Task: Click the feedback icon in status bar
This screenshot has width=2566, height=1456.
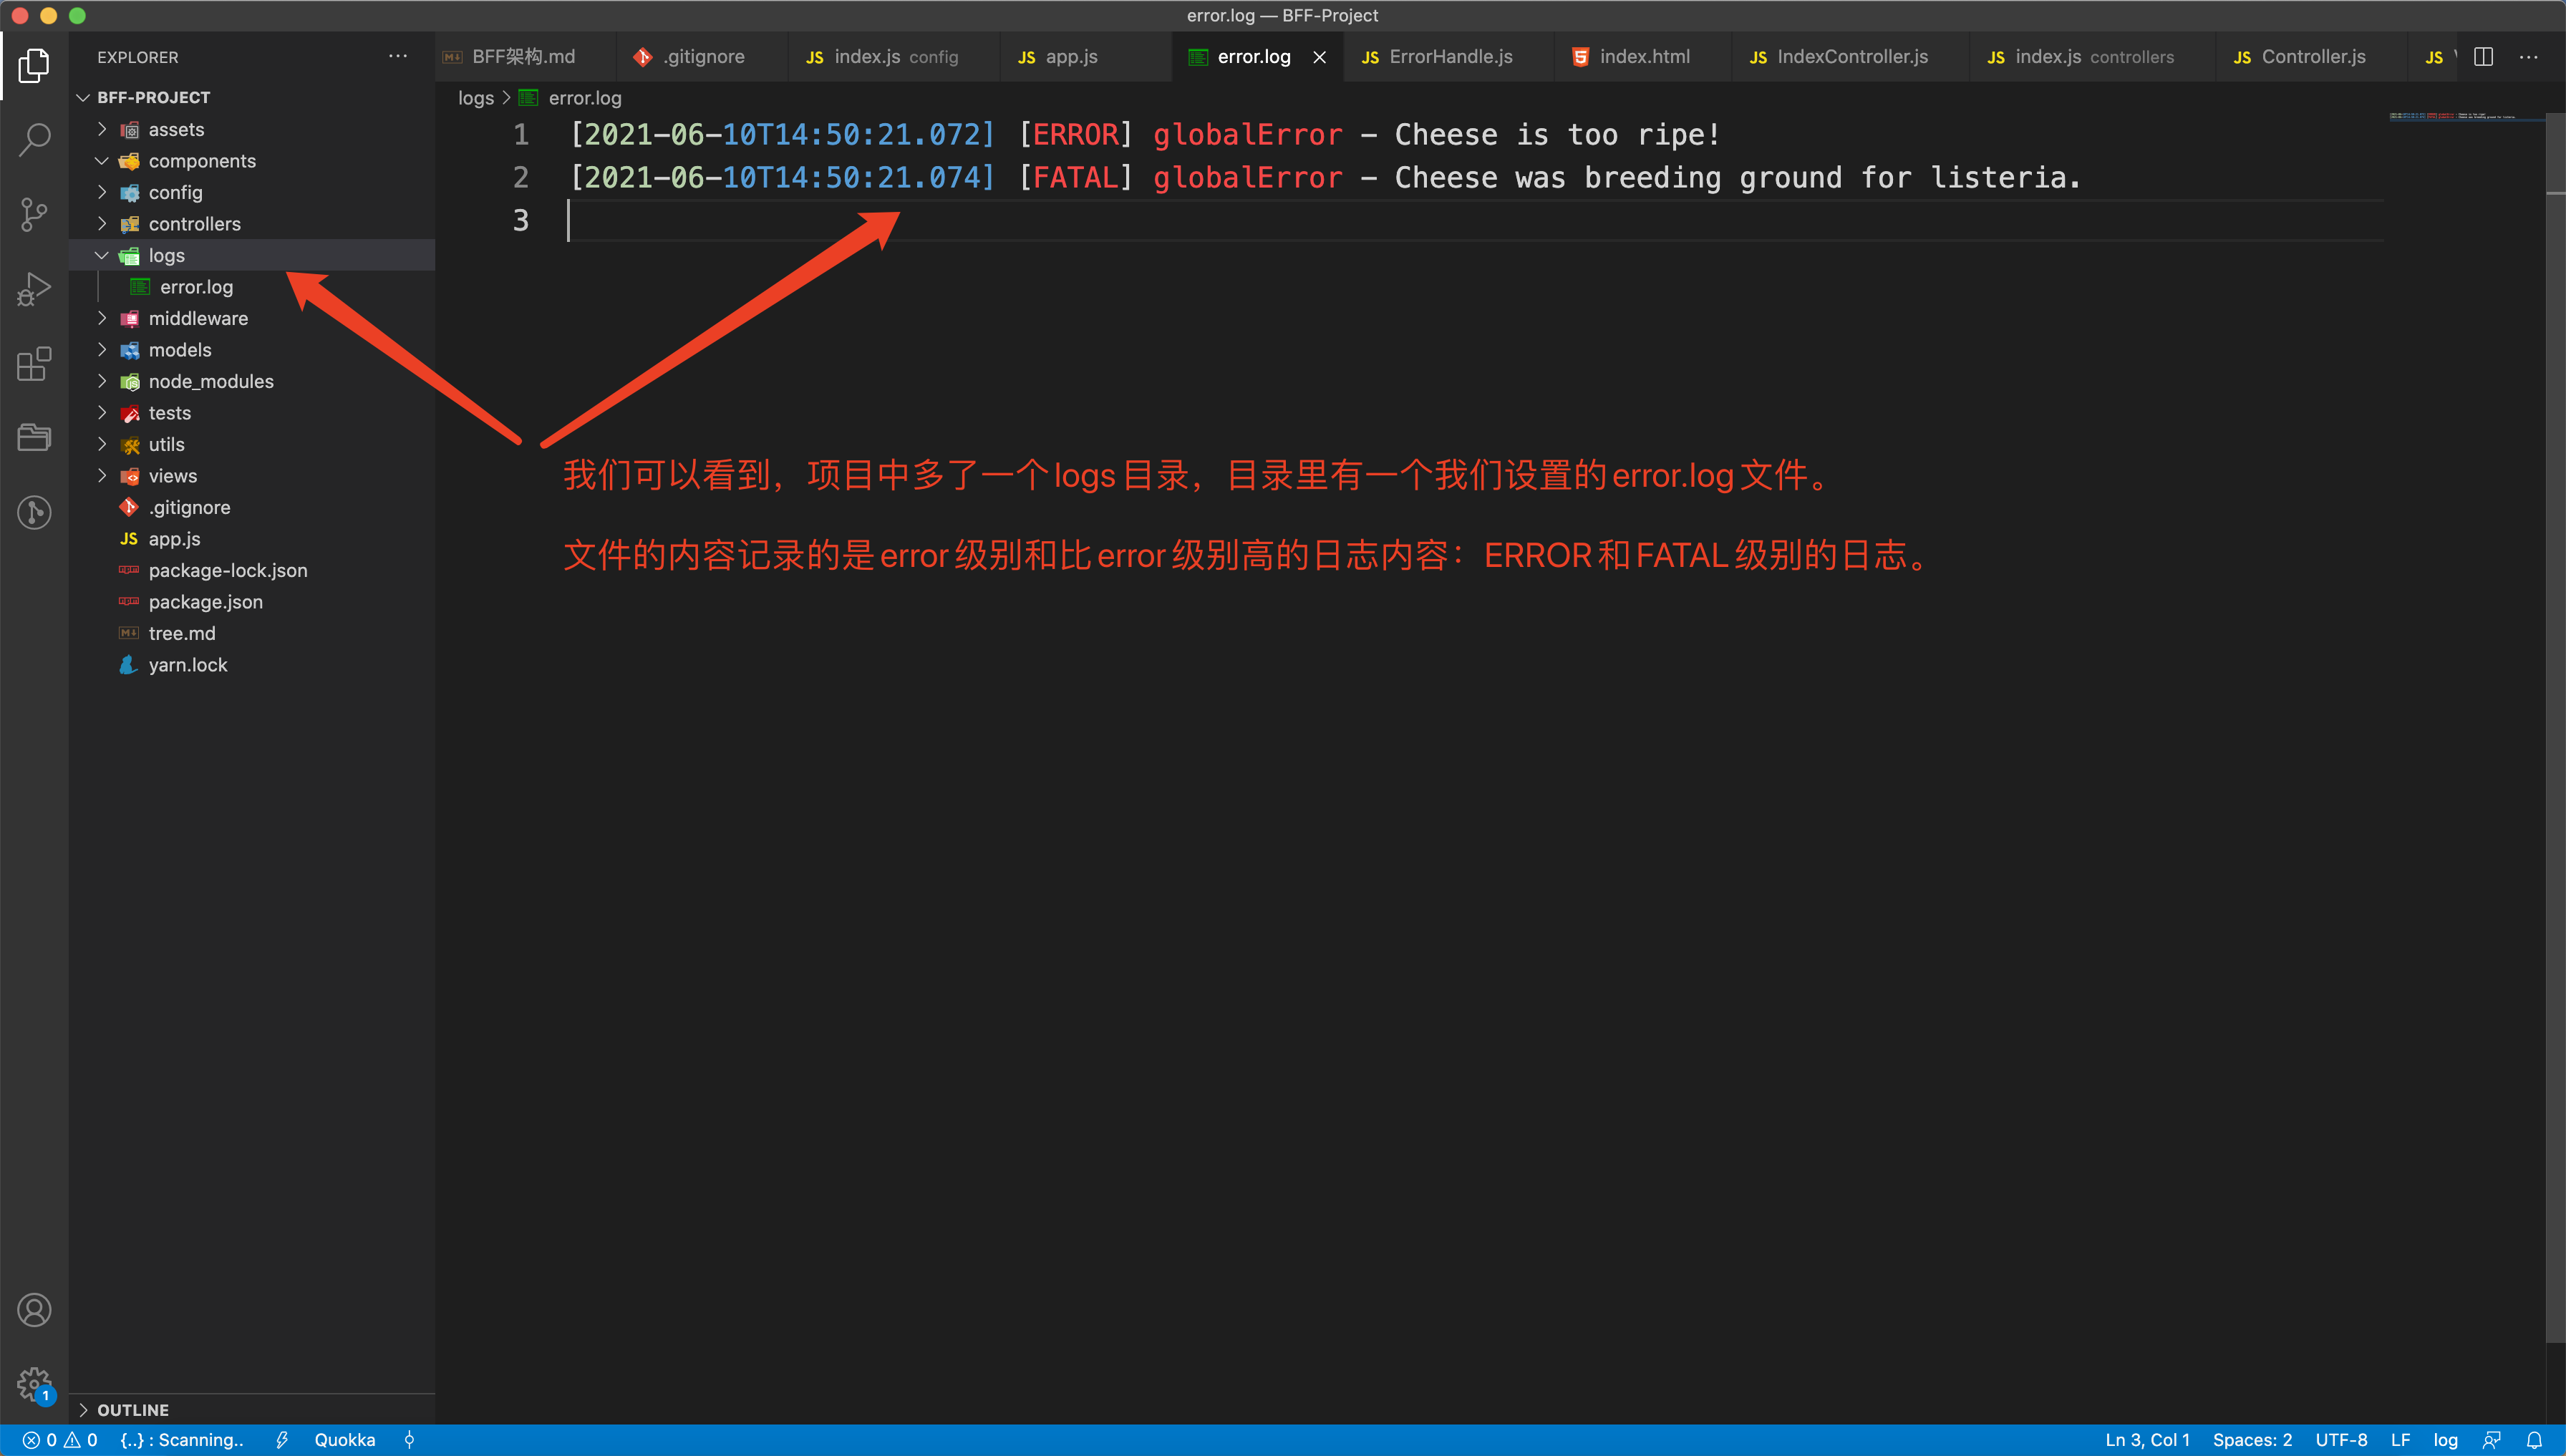Action: 2491,1440
